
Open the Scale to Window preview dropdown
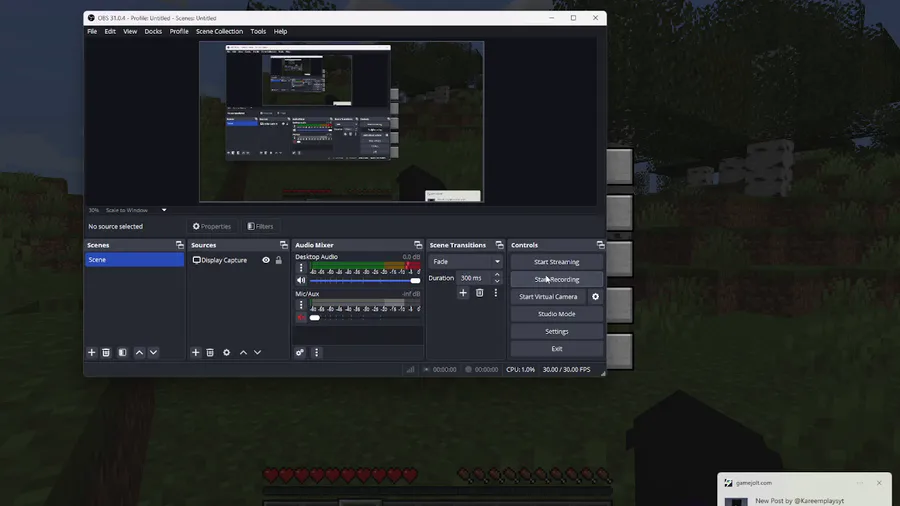(137, 210)
